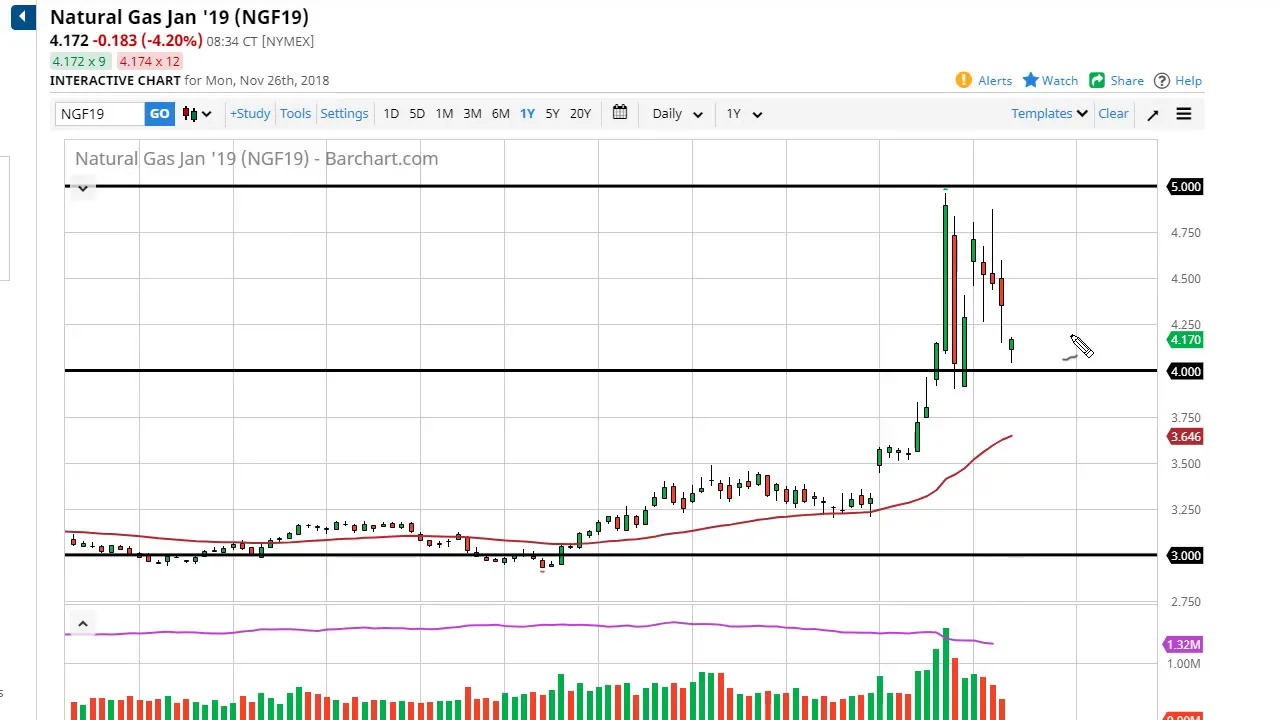Collapse price pane with down chevron
This screenshot has height=720, width=1280.
[83, 187]
